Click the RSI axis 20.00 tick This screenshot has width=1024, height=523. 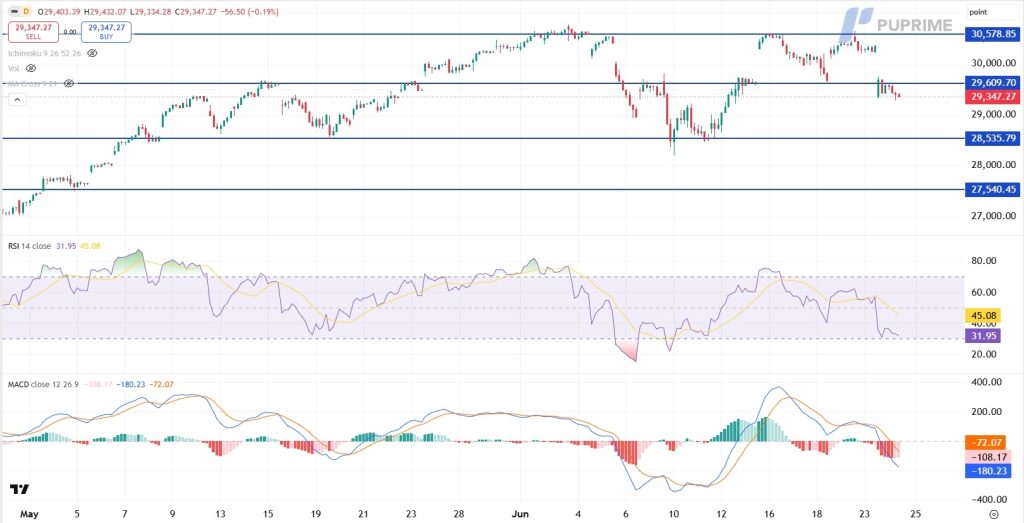[x=983, y=354]
